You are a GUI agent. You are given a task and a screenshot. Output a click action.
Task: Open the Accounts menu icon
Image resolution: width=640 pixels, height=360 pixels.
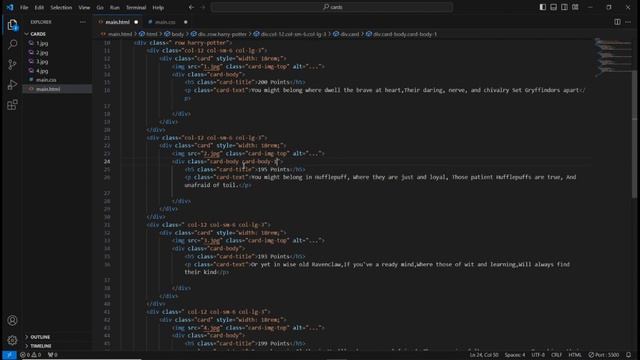[x=12, y=320]
